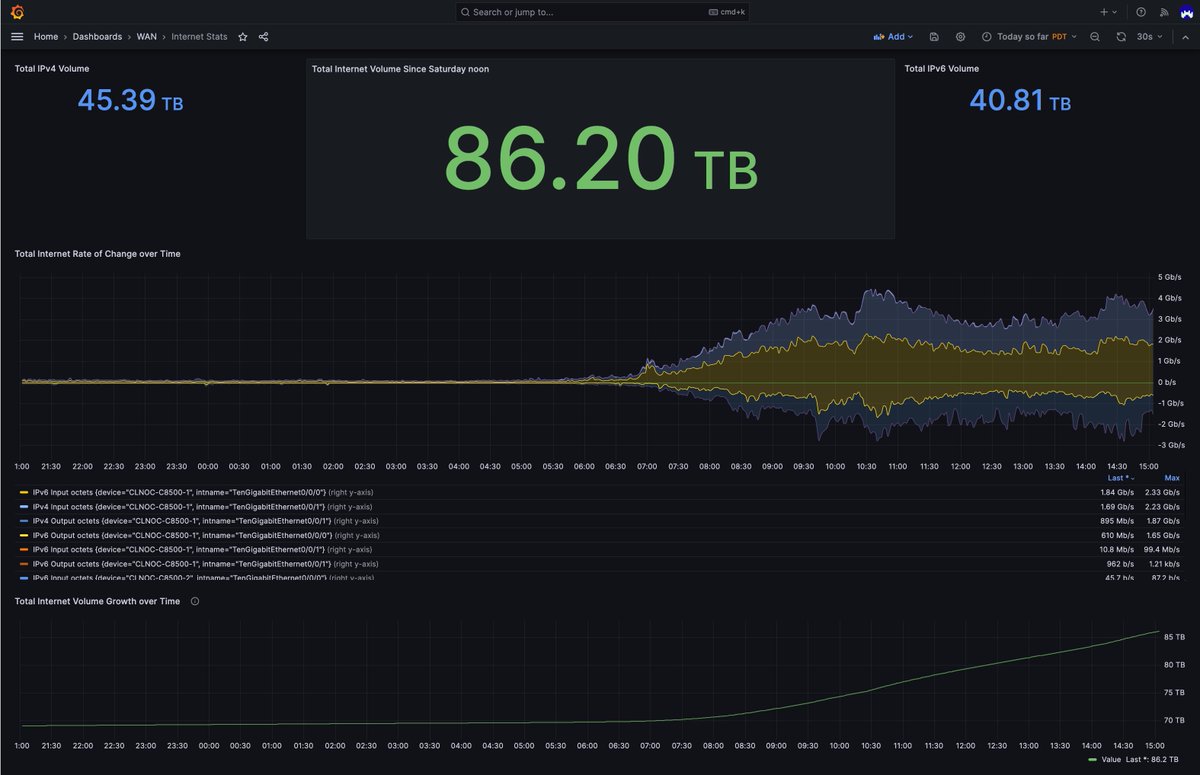Toggle IPv6 Output octets TenGigabitEthernet0/0/1 series
This screenshot has height=775, width=1200.
point(182,564)
